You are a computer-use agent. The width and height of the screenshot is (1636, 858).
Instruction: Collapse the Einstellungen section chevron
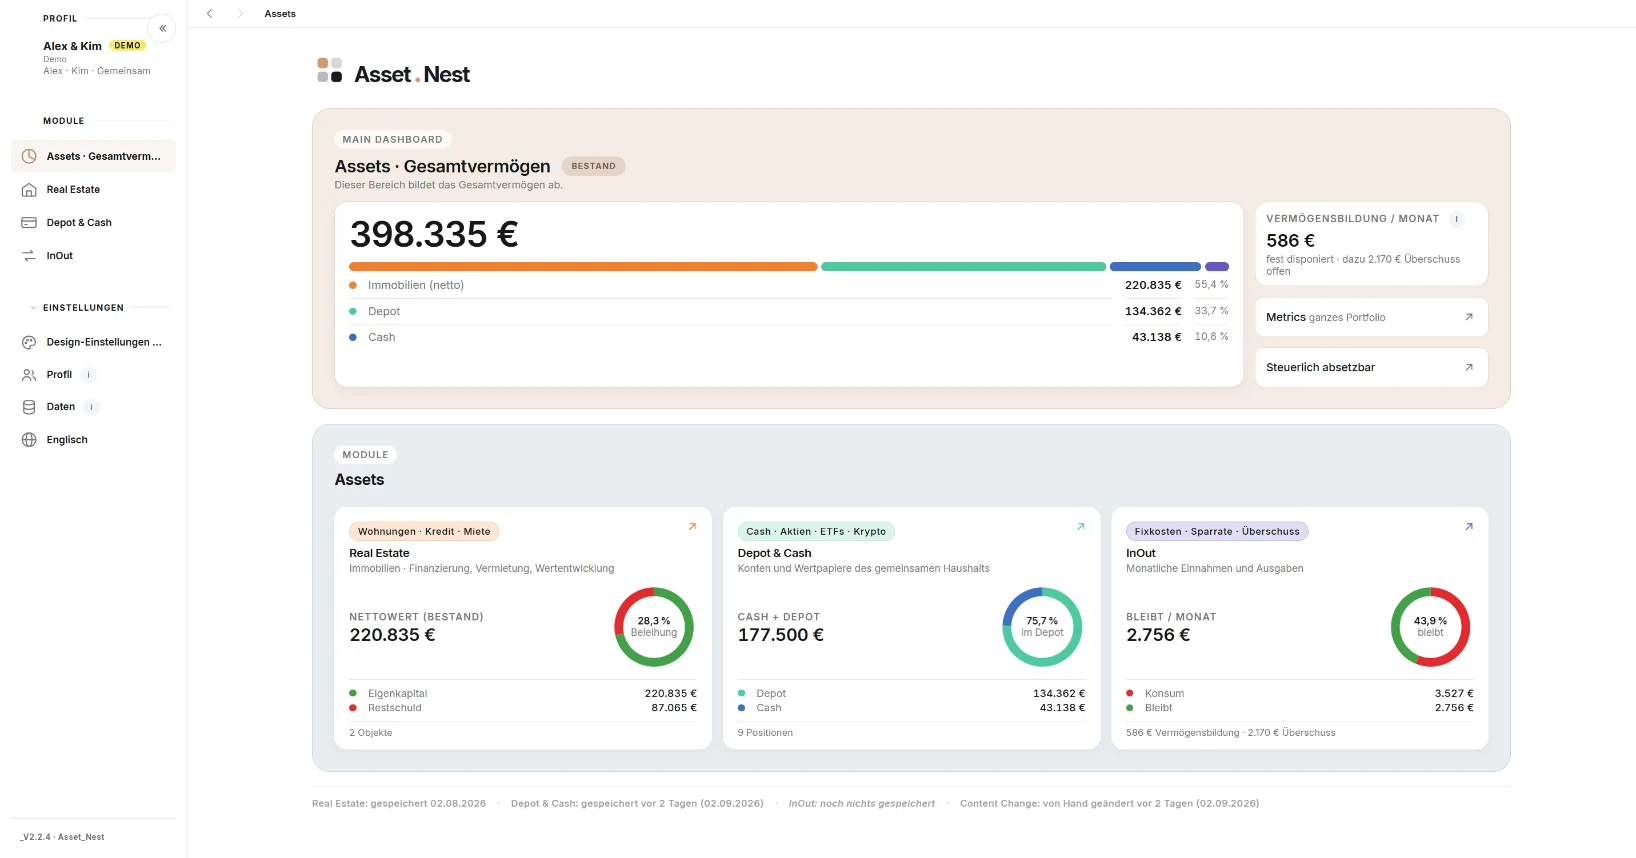[x=33, y=308]
